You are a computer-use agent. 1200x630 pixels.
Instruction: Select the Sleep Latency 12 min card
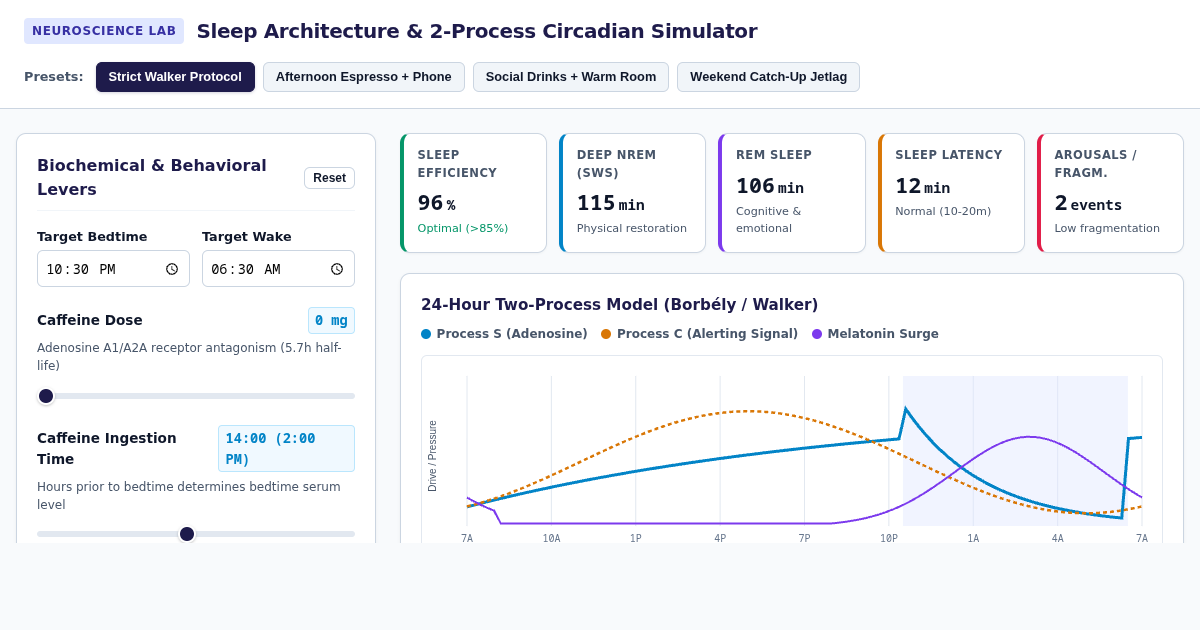(951, 193)
